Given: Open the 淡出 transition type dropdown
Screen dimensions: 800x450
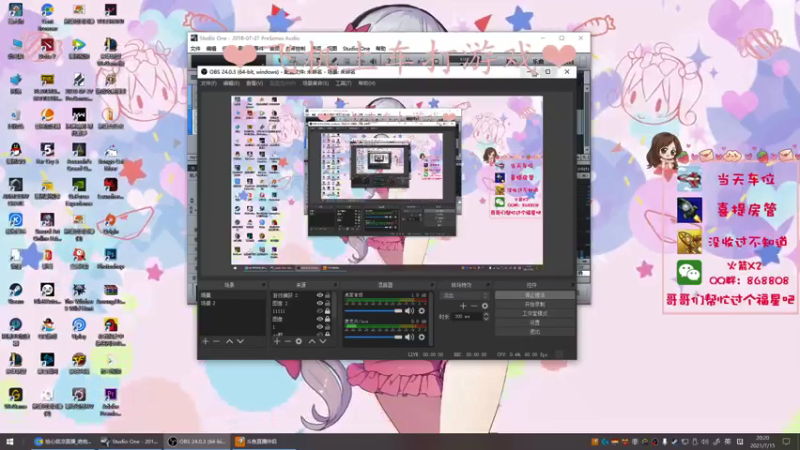Looking at the screenshot, I should [464, 295].
